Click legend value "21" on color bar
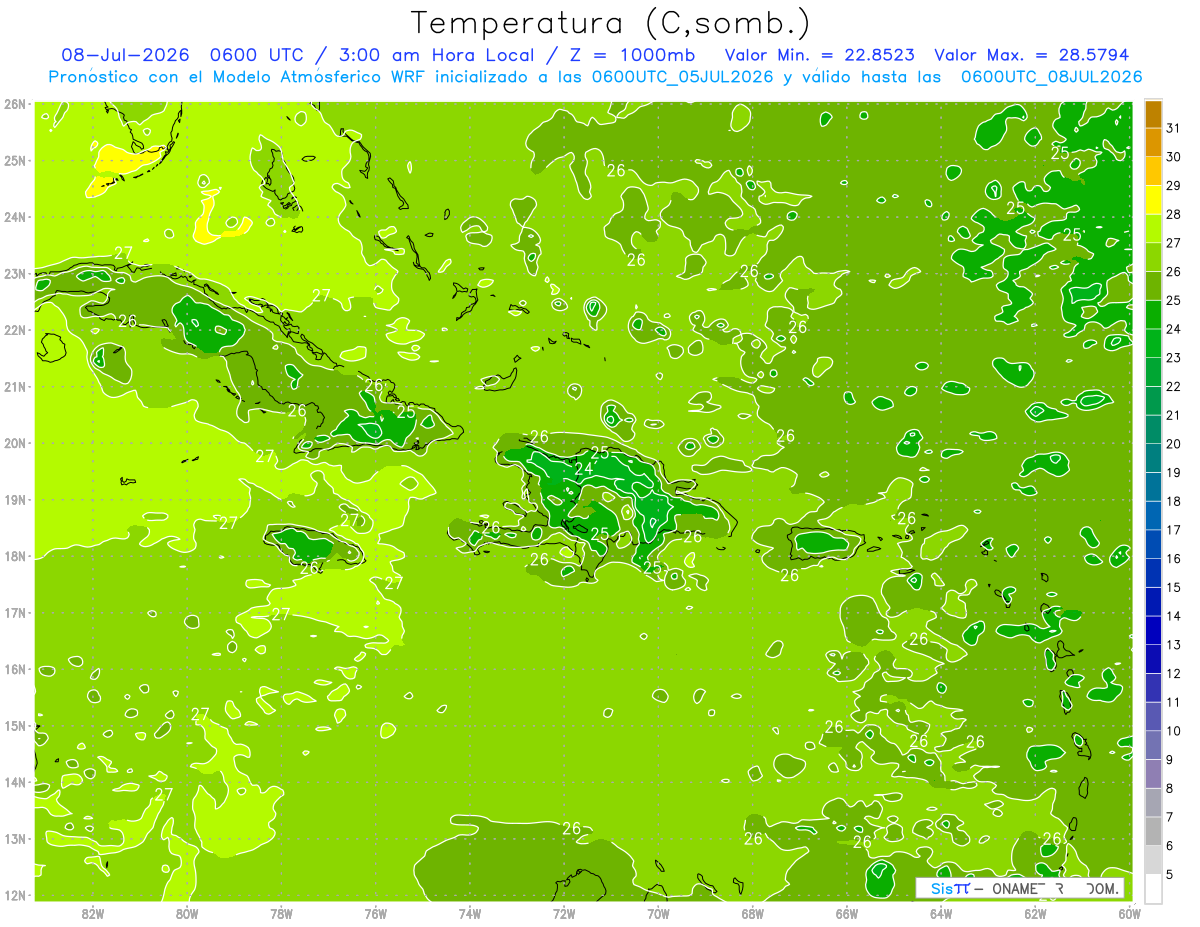 coord(1173,415)
